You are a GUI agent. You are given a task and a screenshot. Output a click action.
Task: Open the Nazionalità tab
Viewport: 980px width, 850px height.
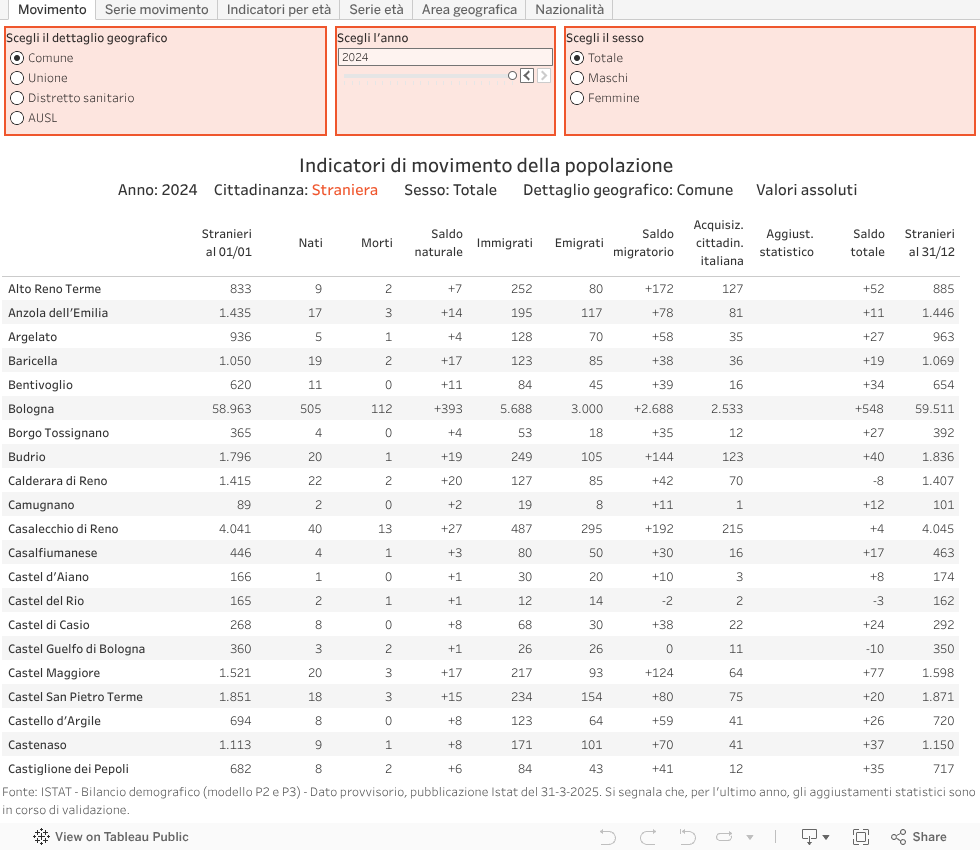pos(569,9)
